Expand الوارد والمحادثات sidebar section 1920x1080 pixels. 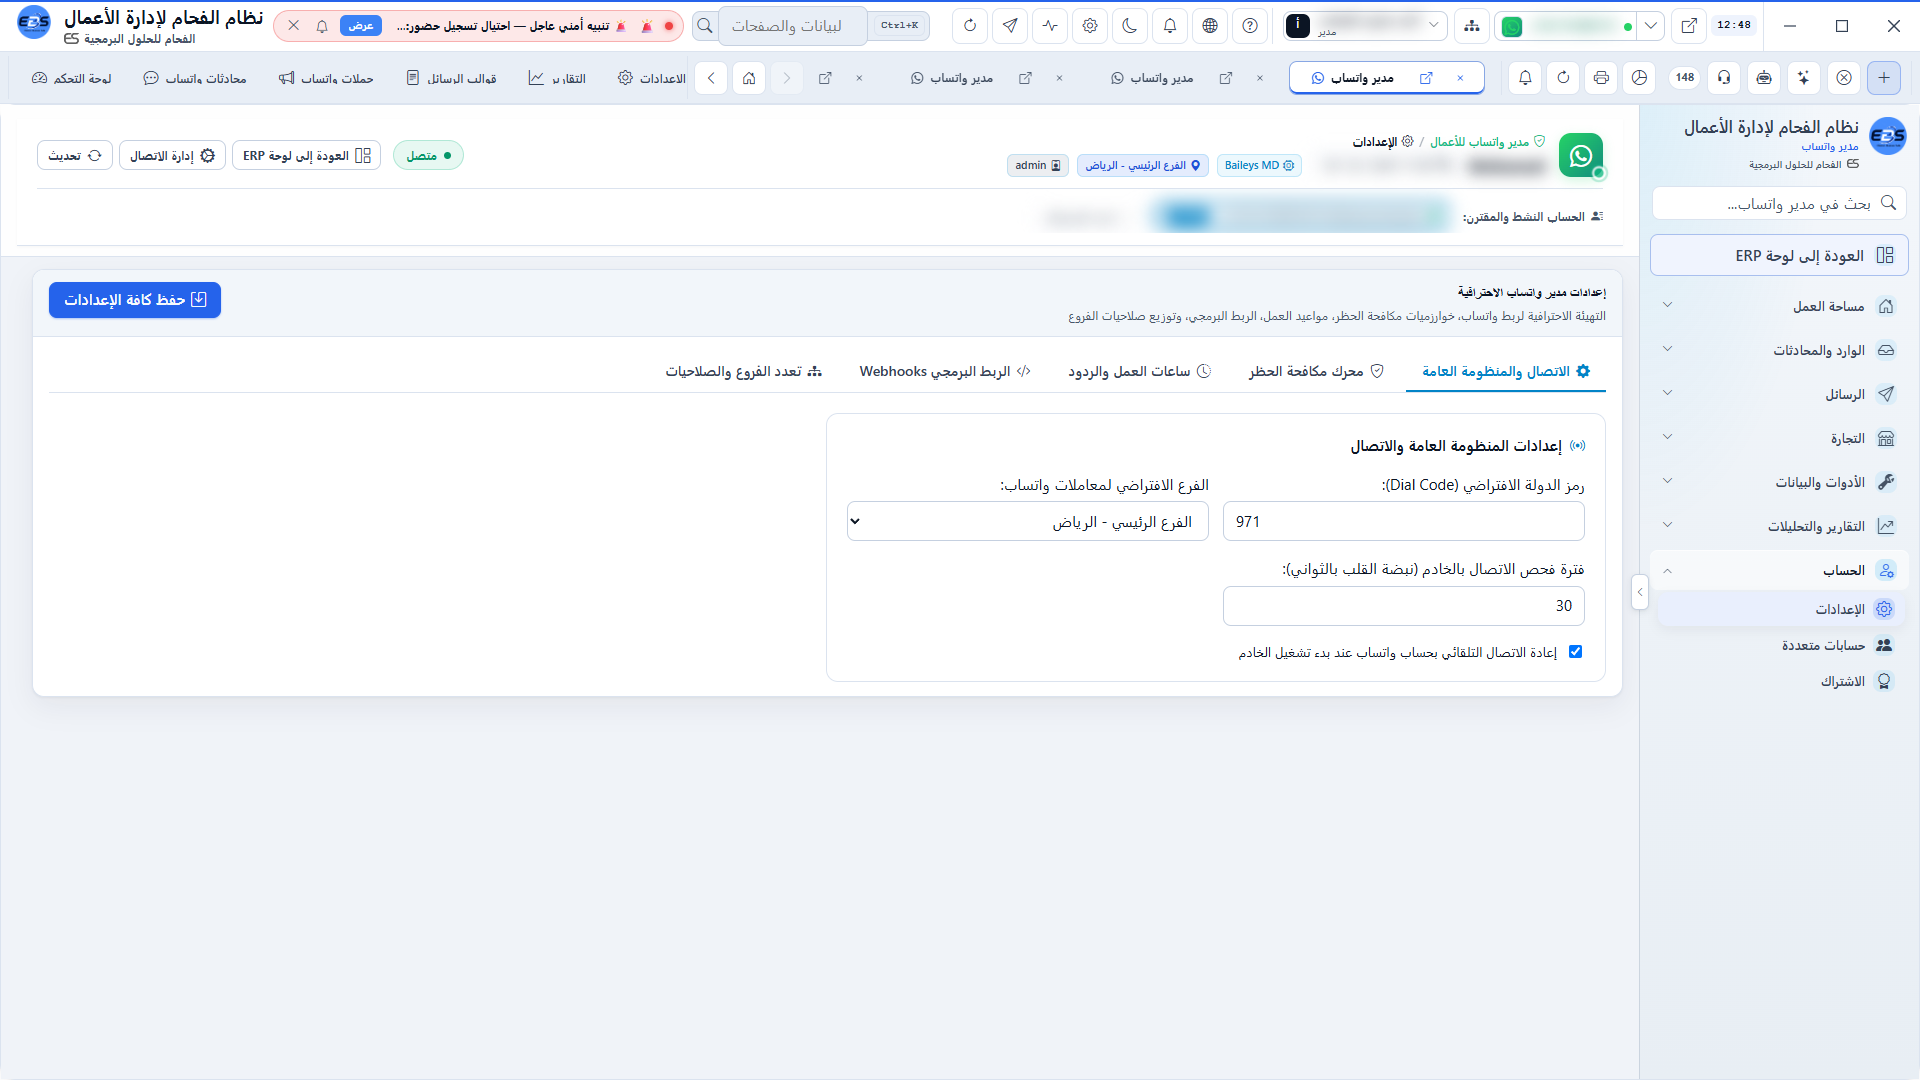(1779, 351)
